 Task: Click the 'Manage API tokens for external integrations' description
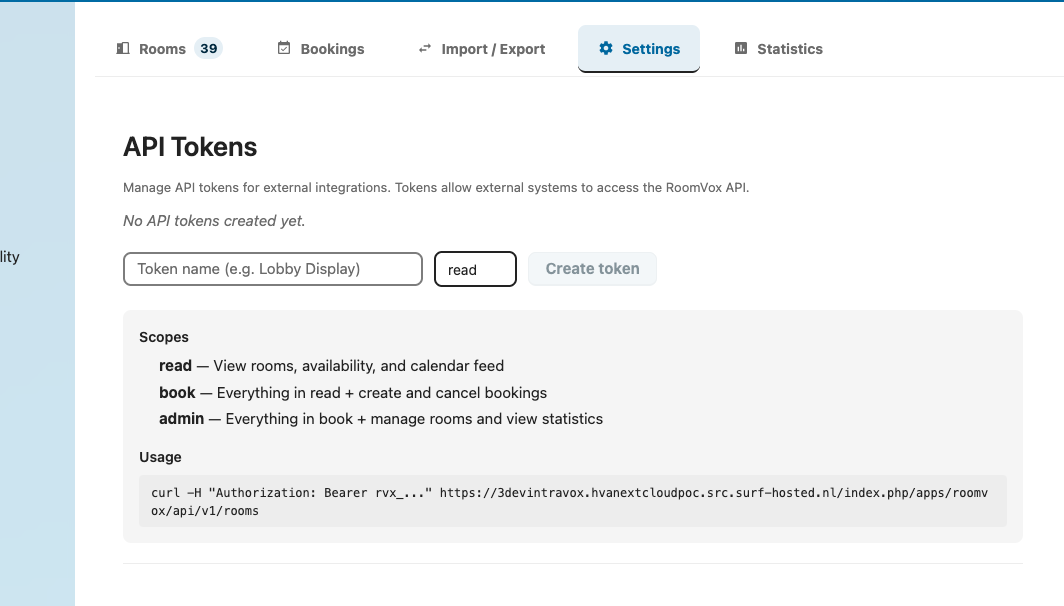(x=436, y=187)
